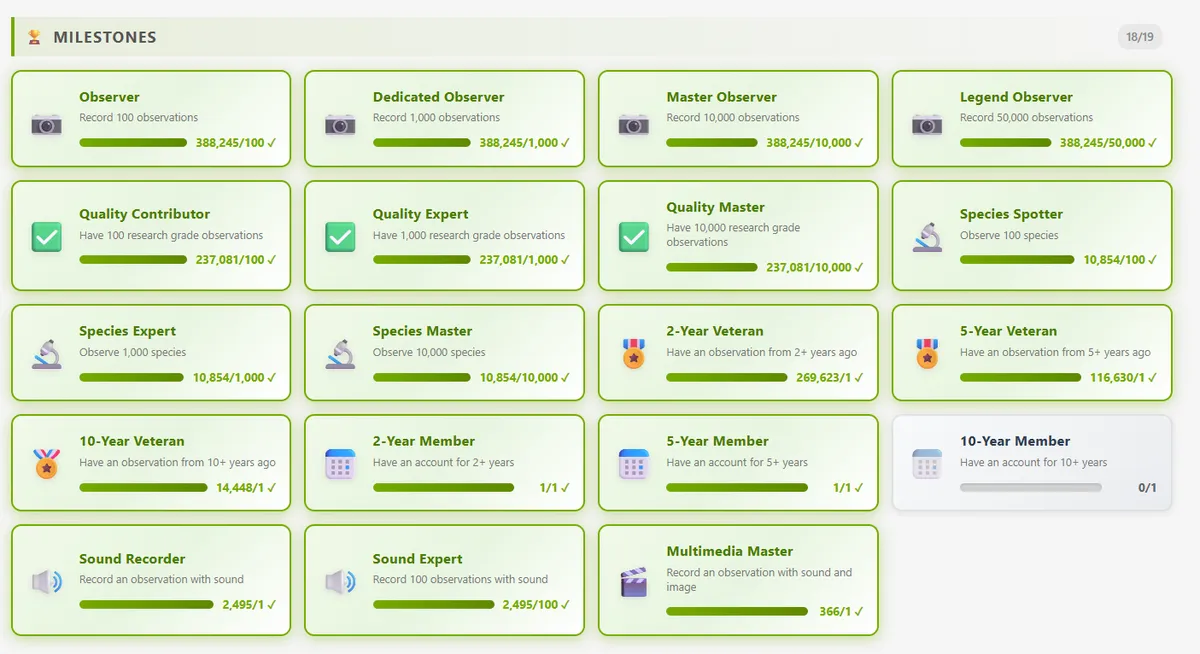Click the camera icon on Legend Observer card
The width and height of the screenshot is (1200, 654).
coord(927,125)
